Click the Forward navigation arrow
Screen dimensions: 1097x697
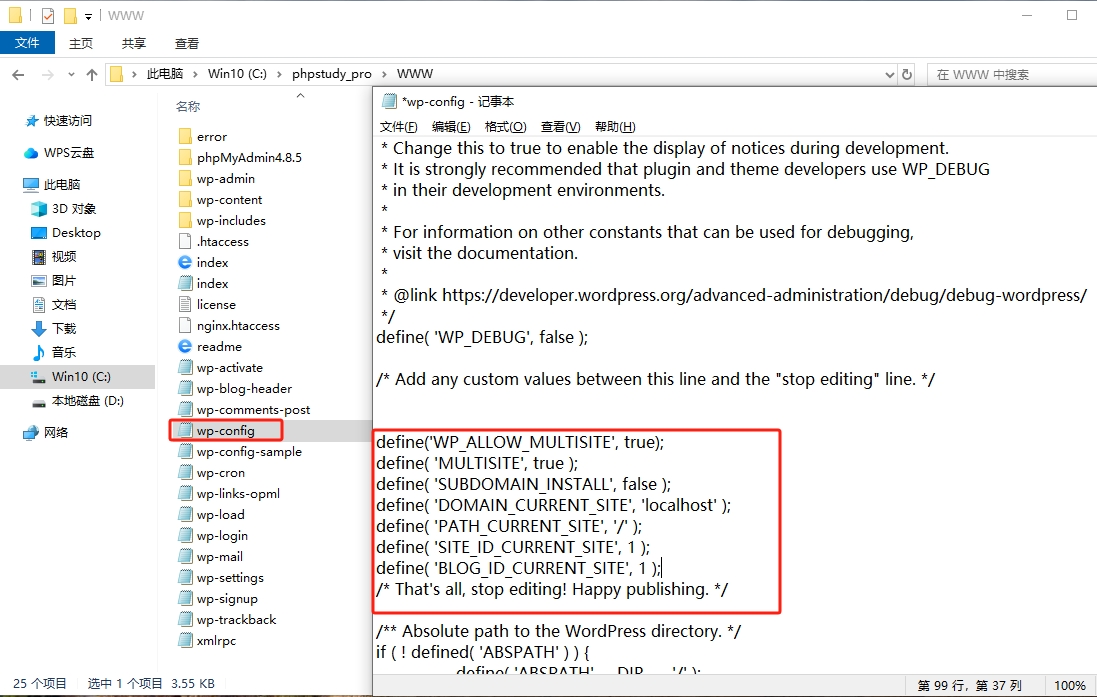[x=48, y=74]
